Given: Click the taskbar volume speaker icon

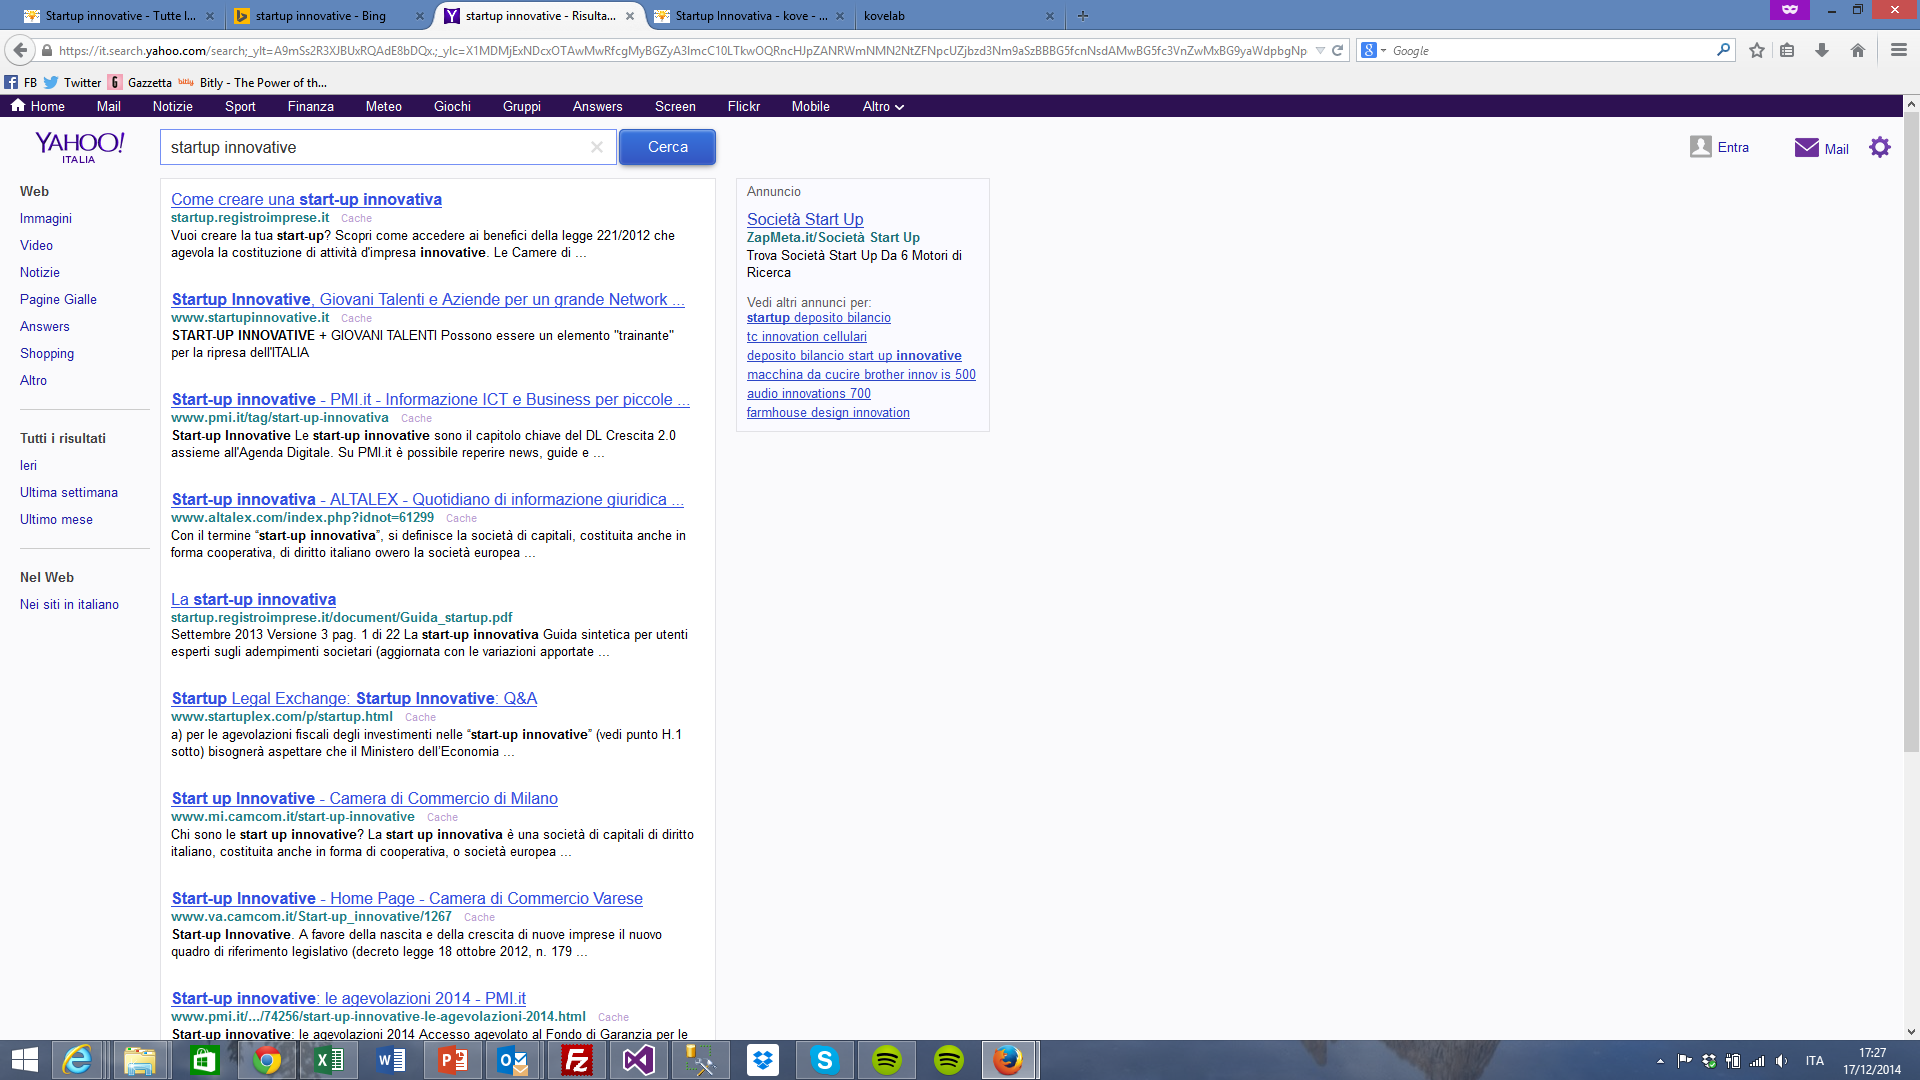Looking at the screenshot, I should (1781, 1061).
